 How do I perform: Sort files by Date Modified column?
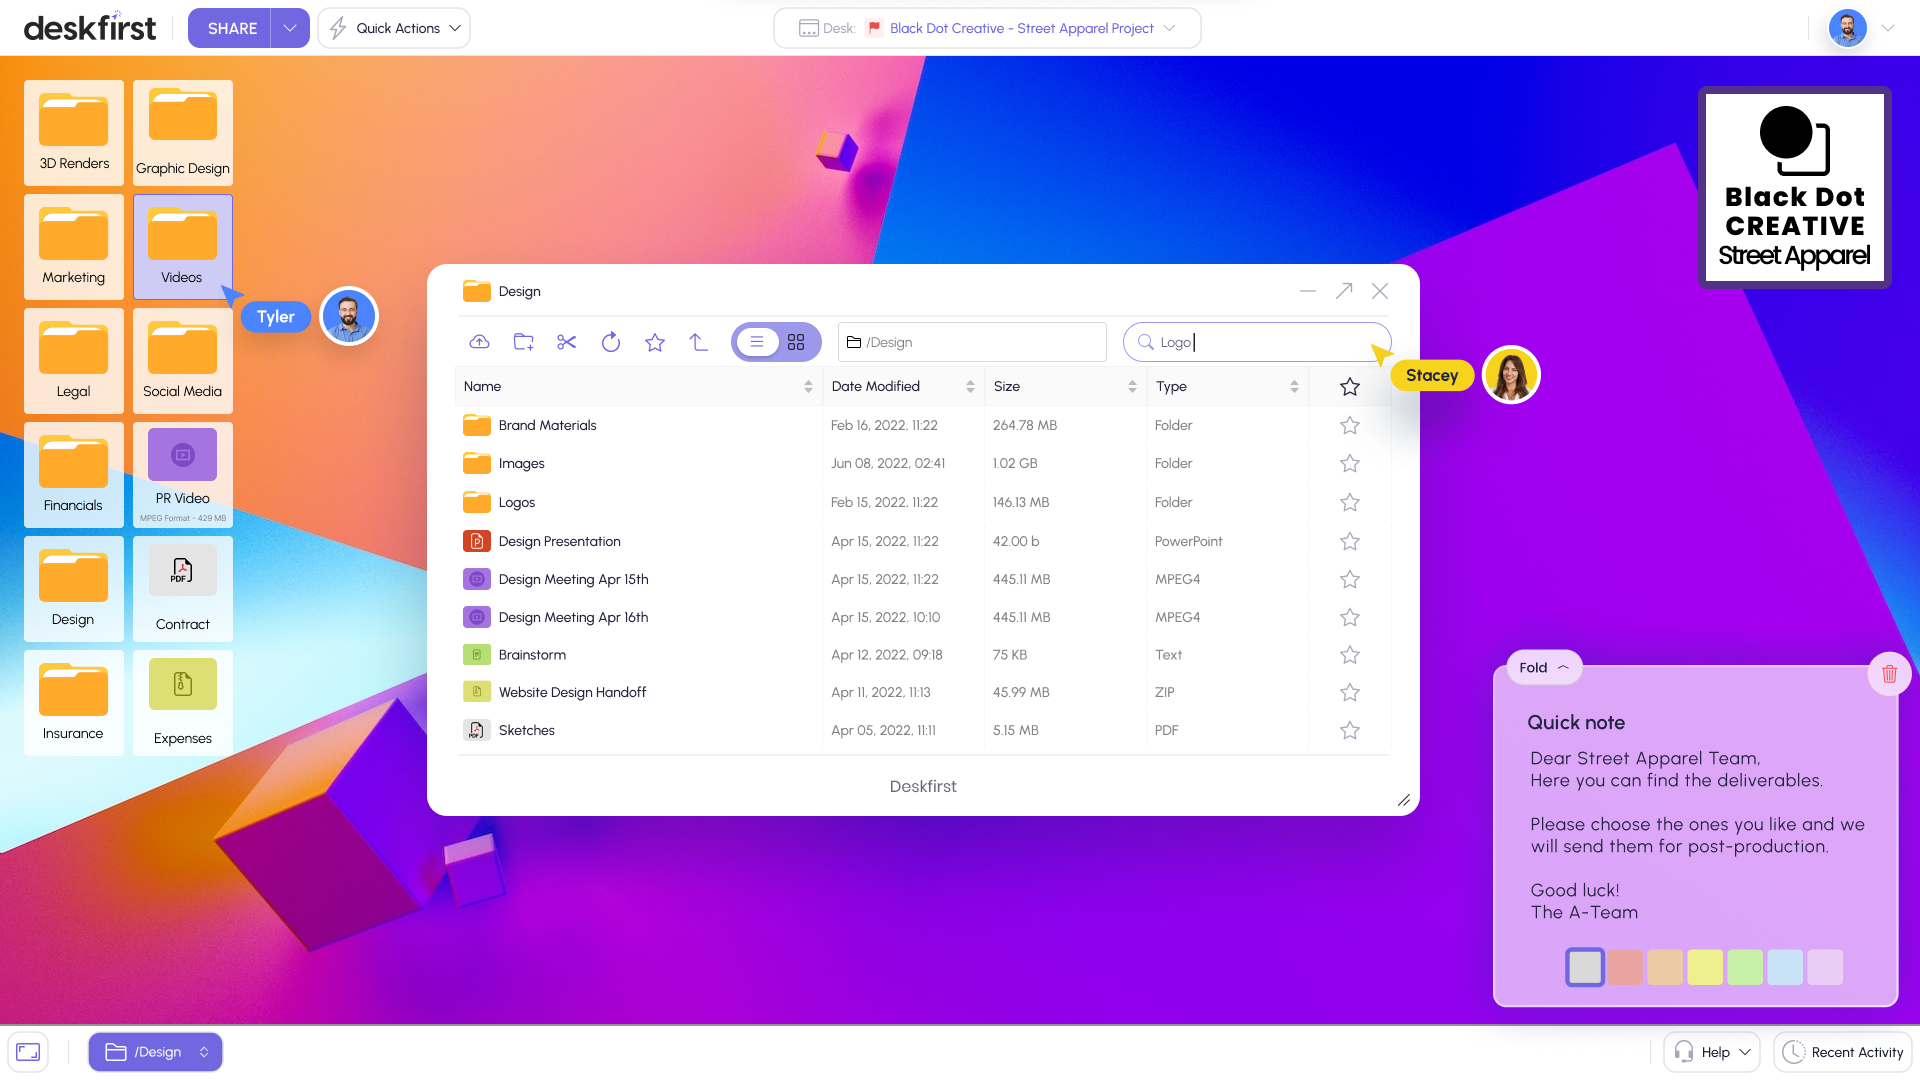coord(875,386)
